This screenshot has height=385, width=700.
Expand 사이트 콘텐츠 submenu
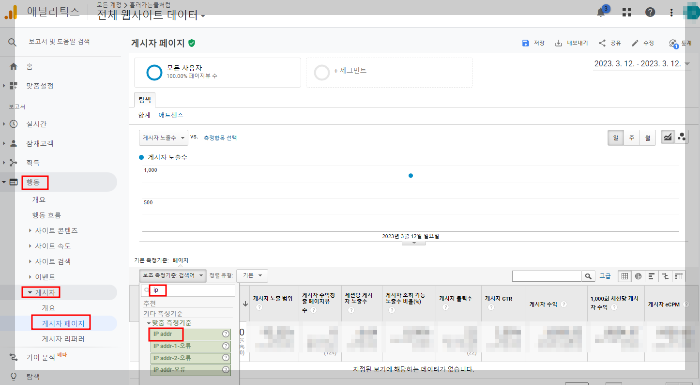56,230
